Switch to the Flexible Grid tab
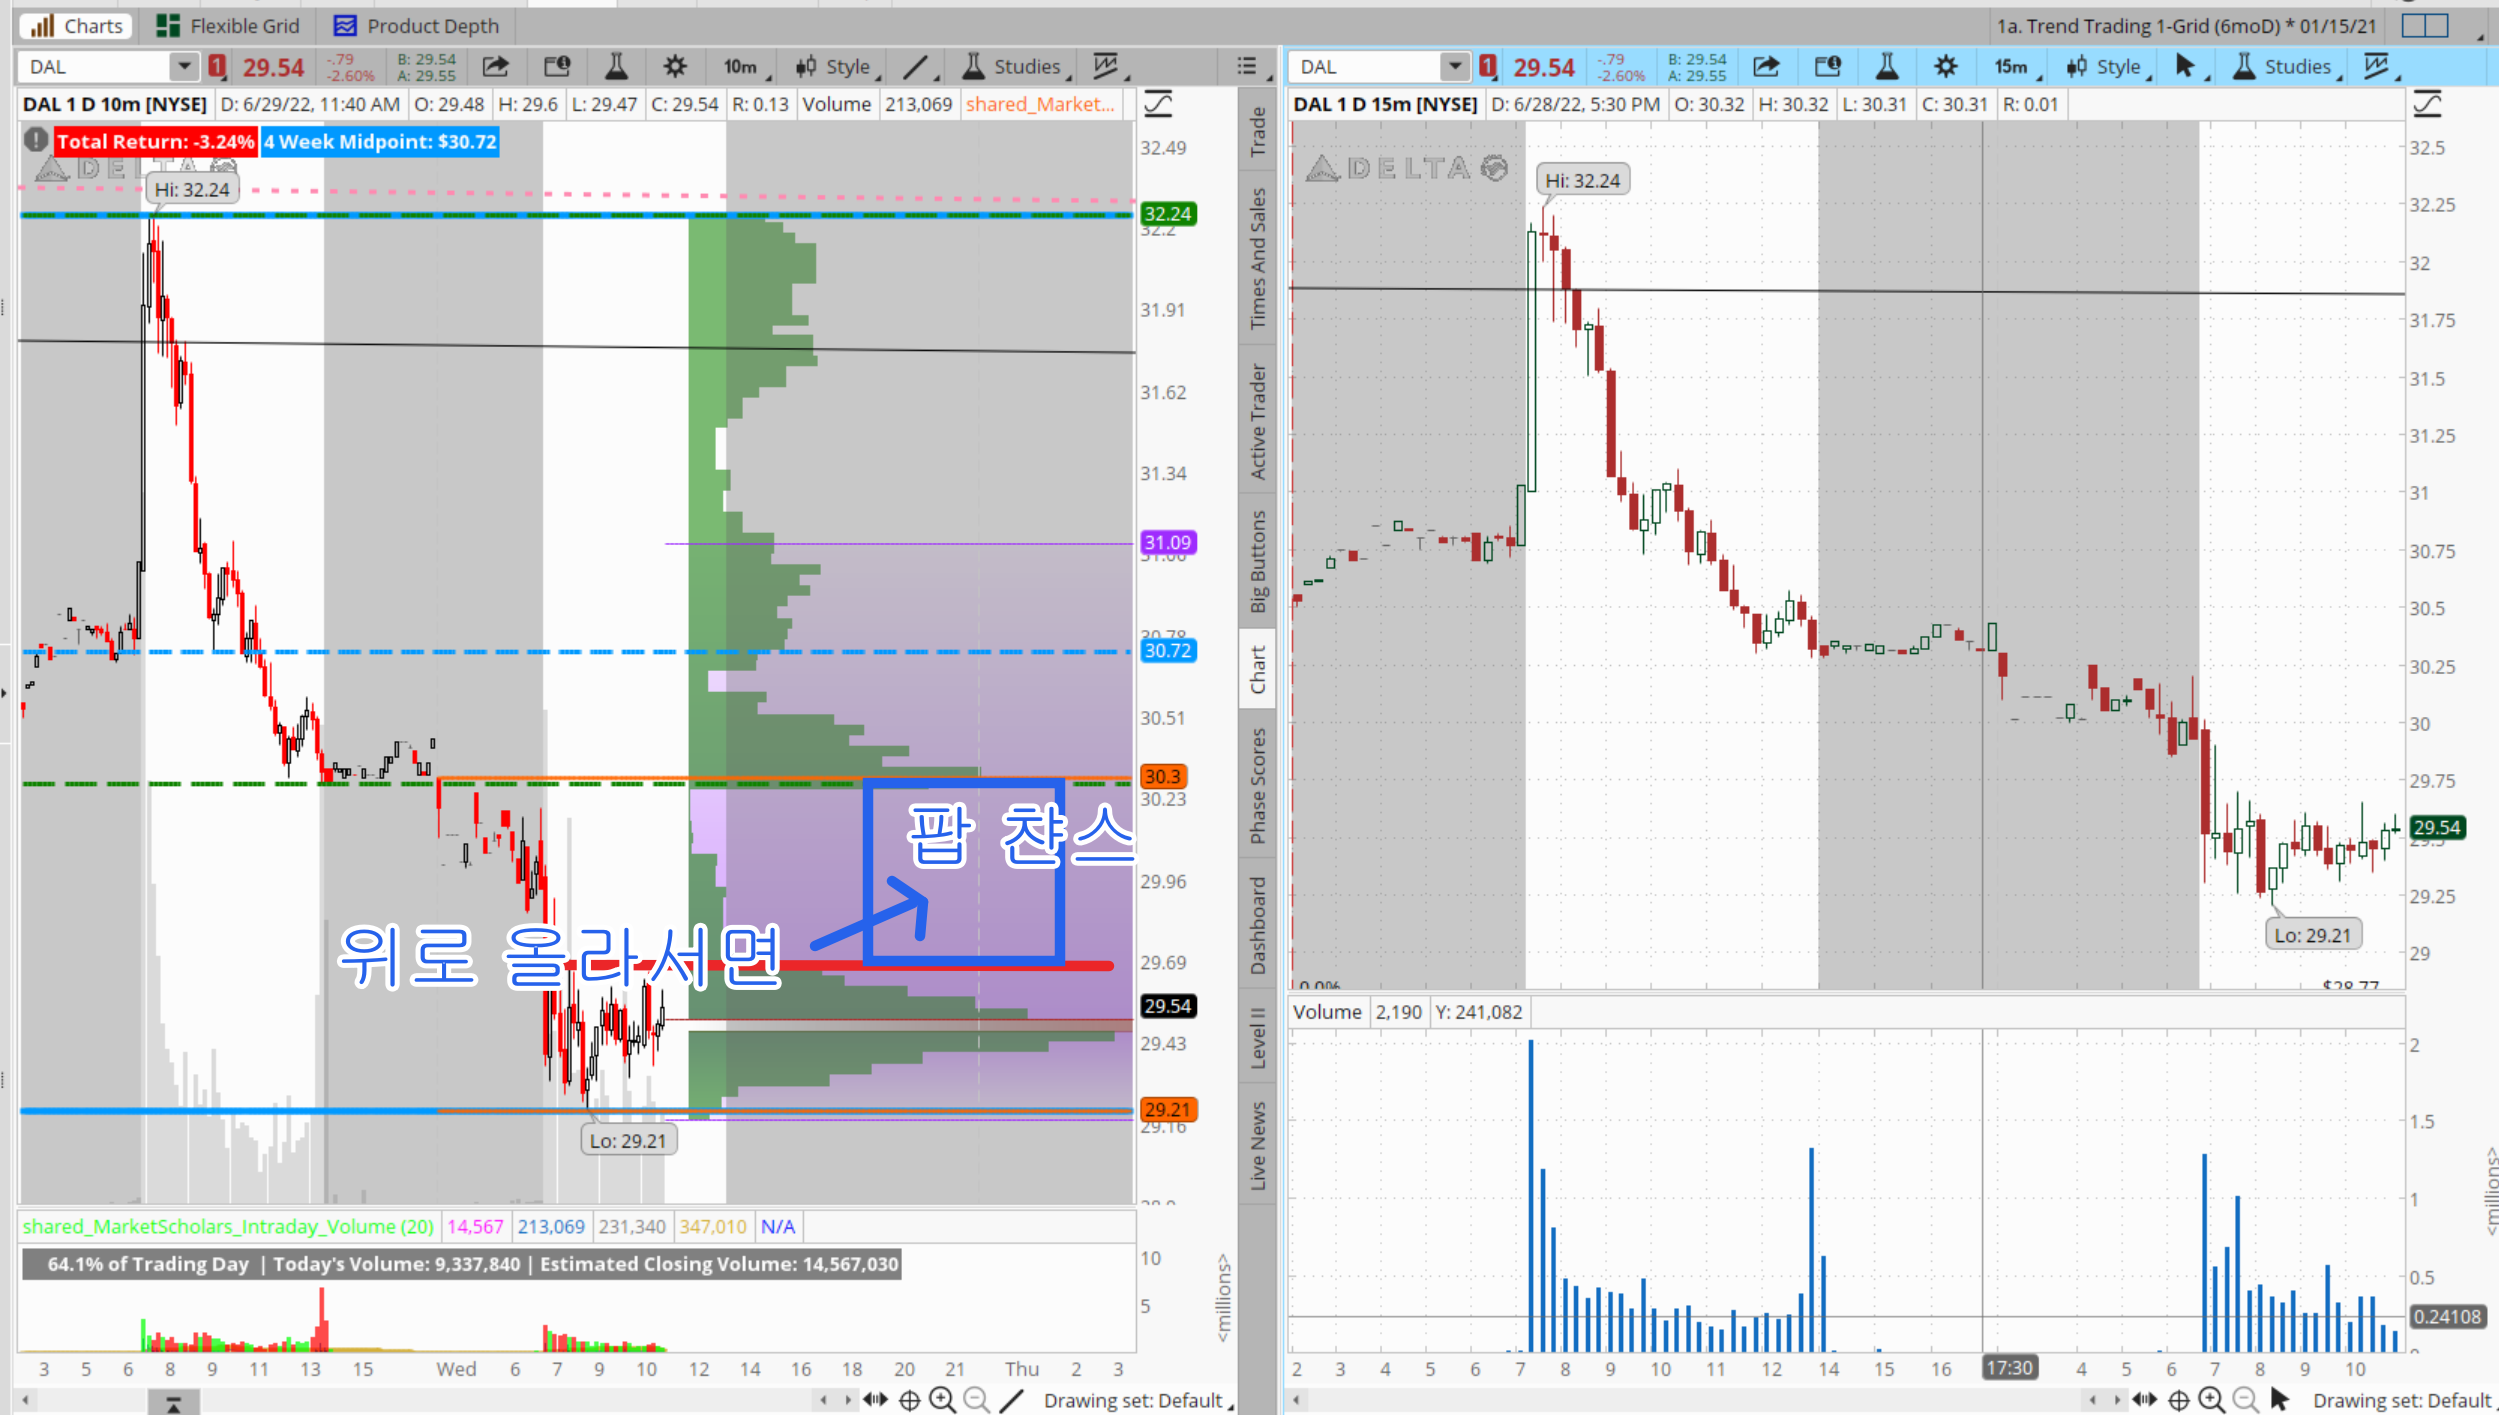Screen dimensions: 2499x1415 point(229,26)
